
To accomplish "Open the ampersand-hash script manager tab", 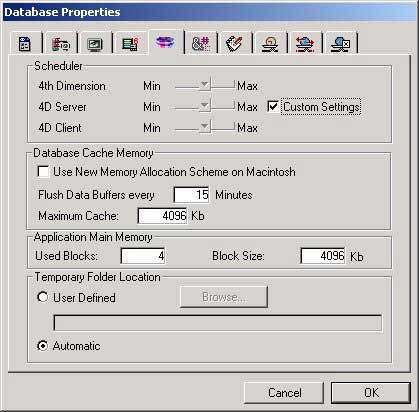I will tap(201, 43).
